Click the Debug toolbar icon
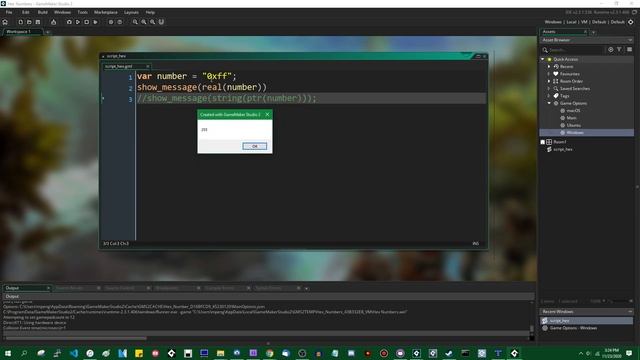The width and height of the screenshot is (640, 360). pyautogui.click(x=69, y=22)
